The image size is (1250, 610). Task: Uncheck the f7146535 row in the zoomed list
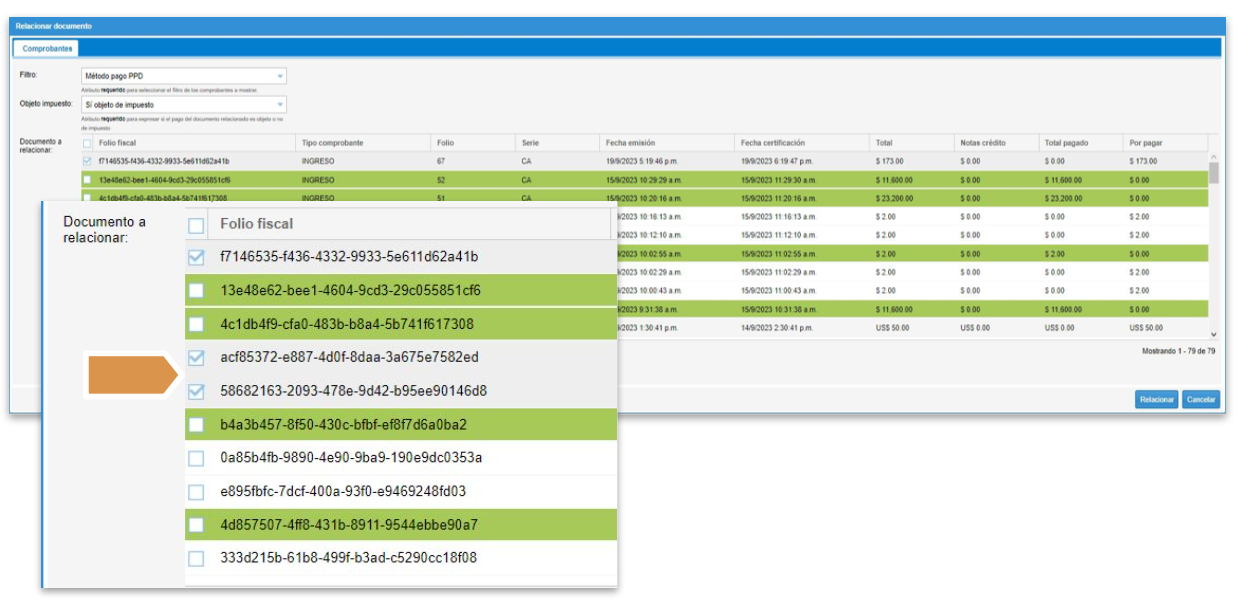tap(196, 257)
